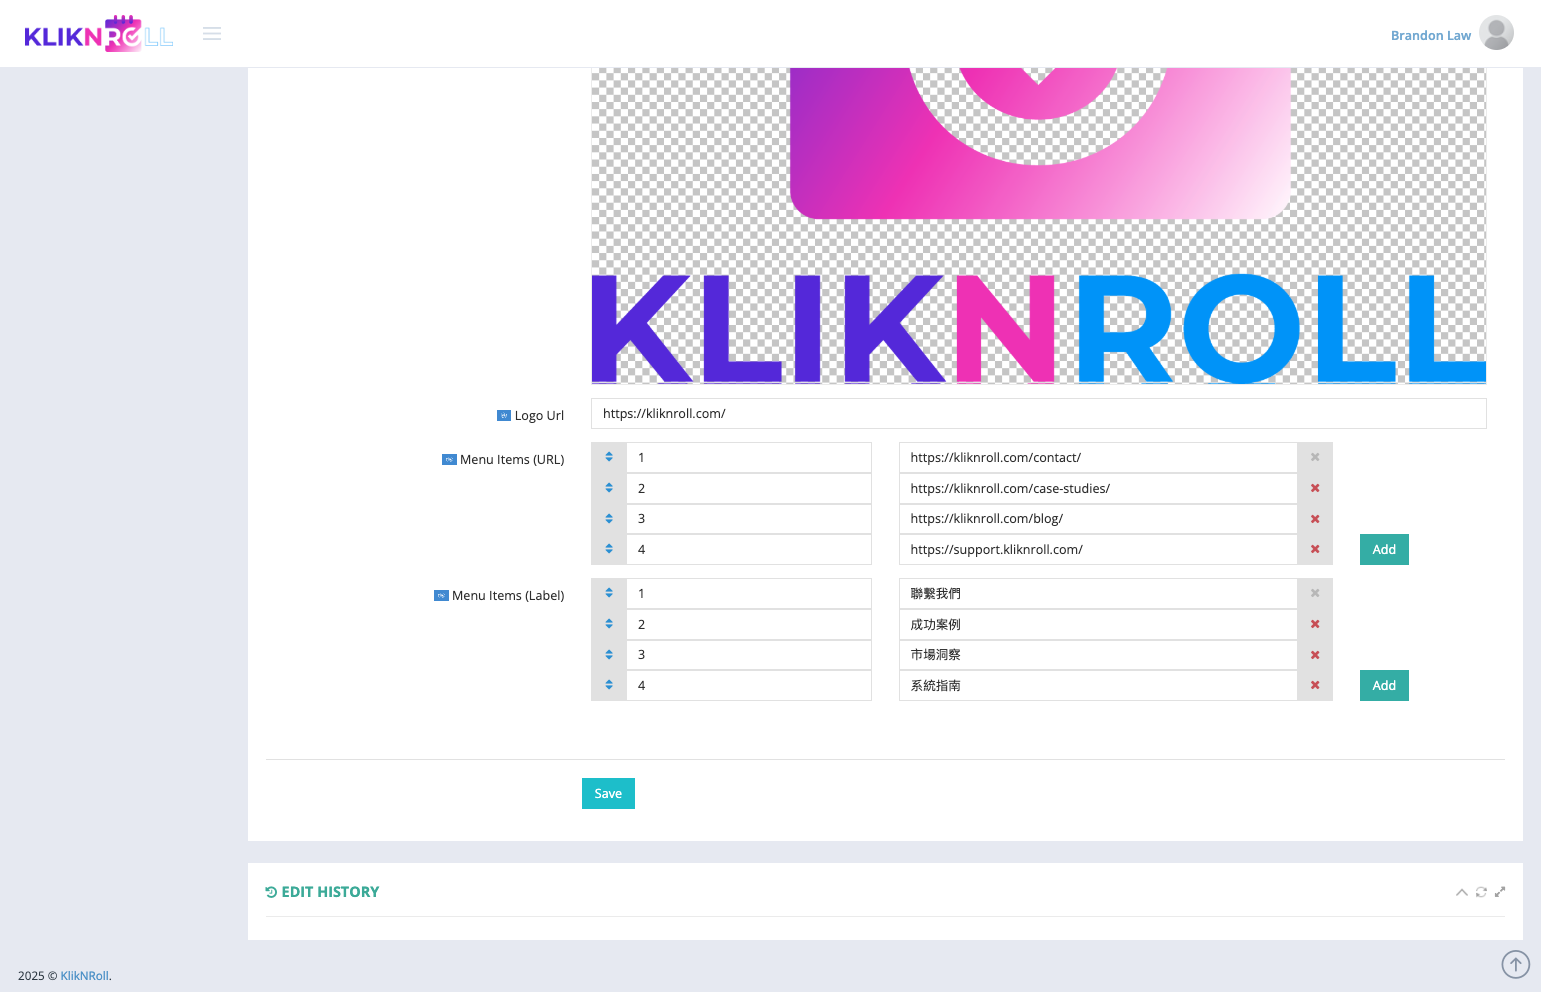Screen dimensions: 1541x992
Task: Edit the case-studies URL value field
Action: click(1098, 488)
